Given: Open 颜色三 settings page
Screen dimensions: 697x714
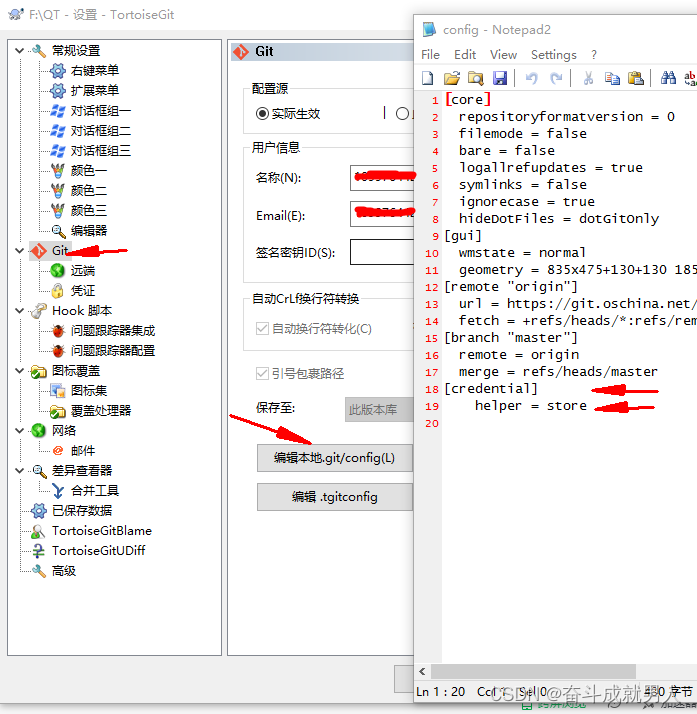Looking at the screenshot, I should click(89, 211).
